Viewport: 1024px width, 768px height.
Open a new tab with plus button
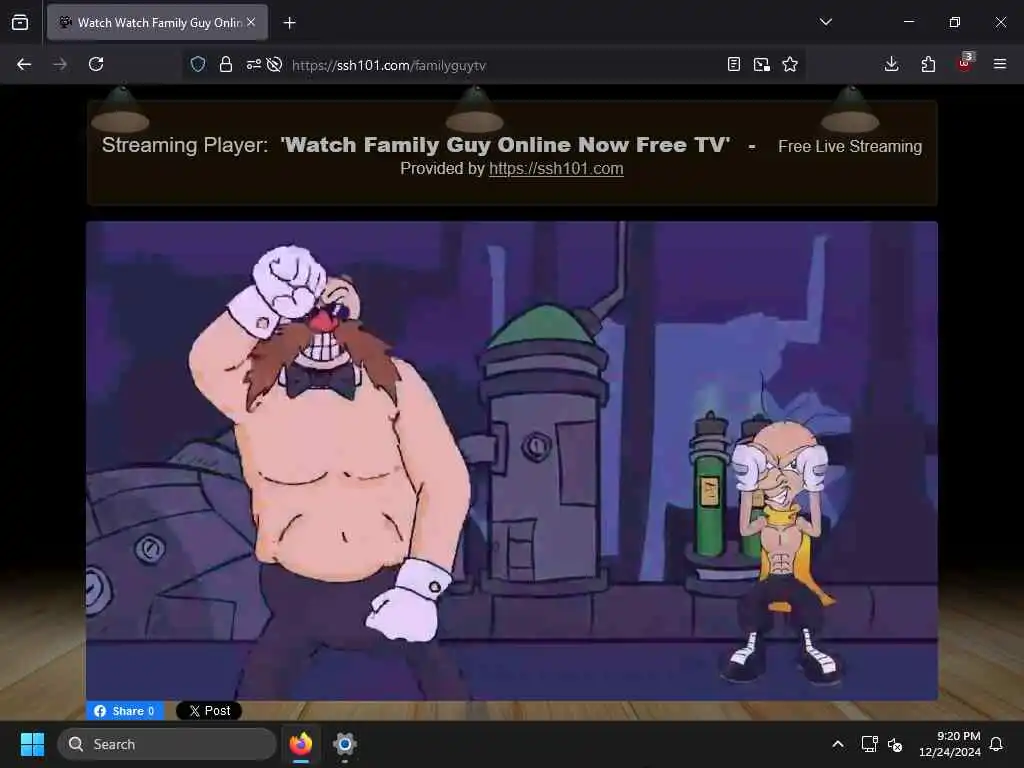289,23
